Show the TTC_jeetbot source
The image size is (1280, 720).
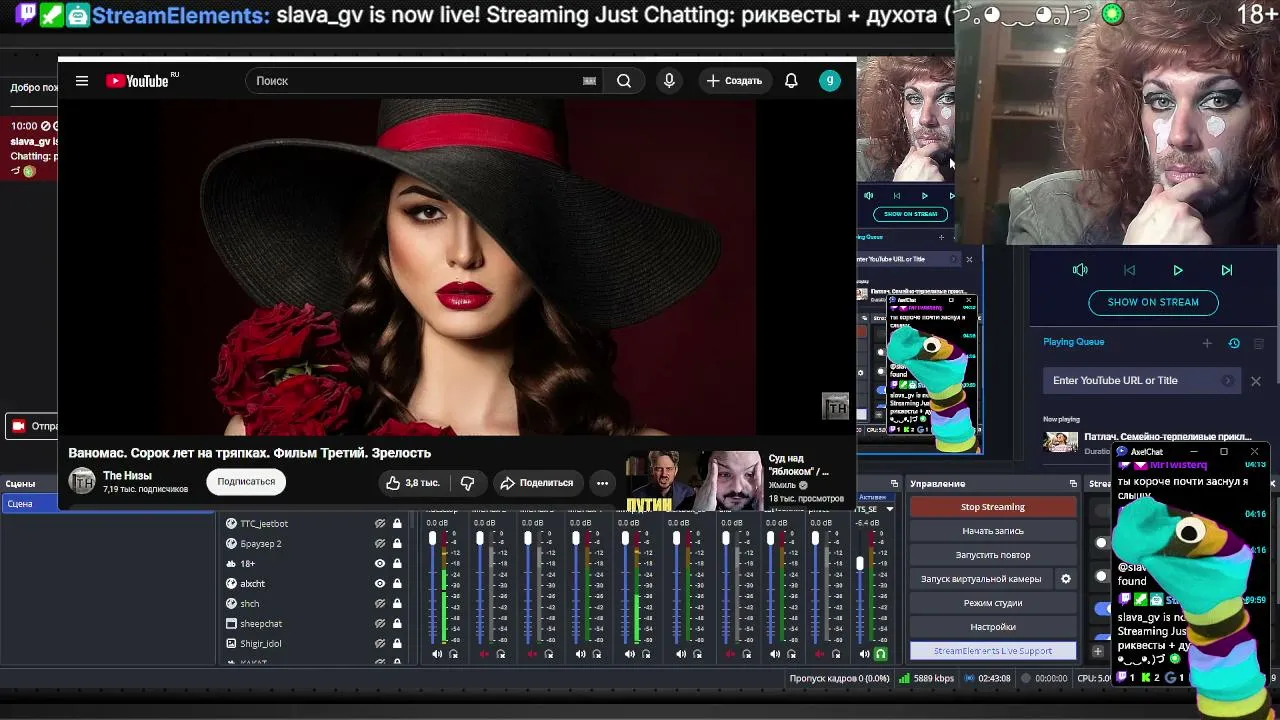tap(380, 524)
